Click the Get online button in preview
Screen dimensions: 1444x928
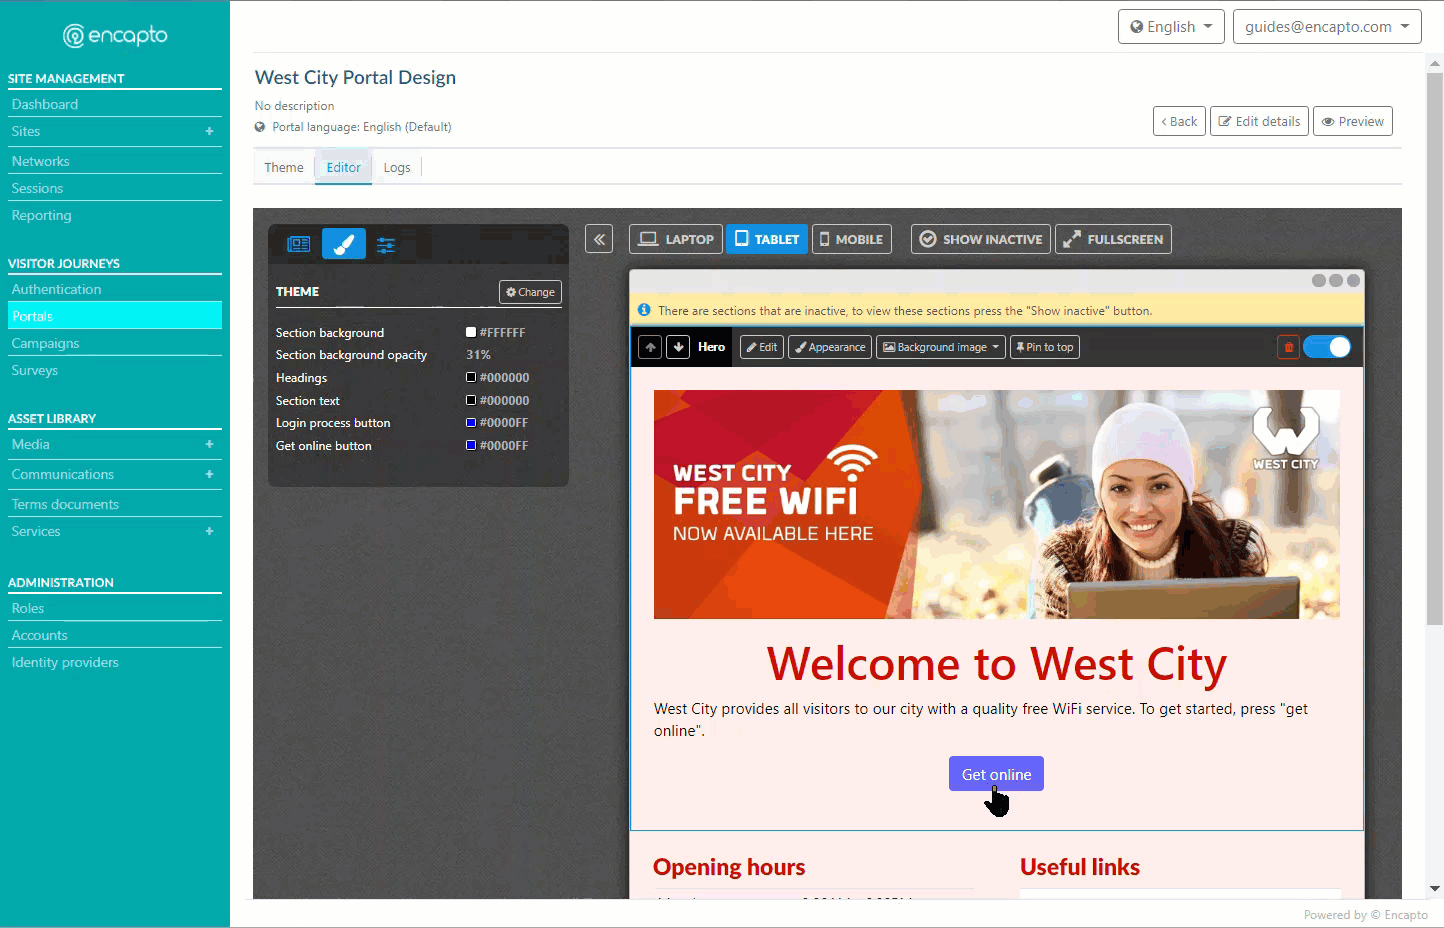coord(996,774)
